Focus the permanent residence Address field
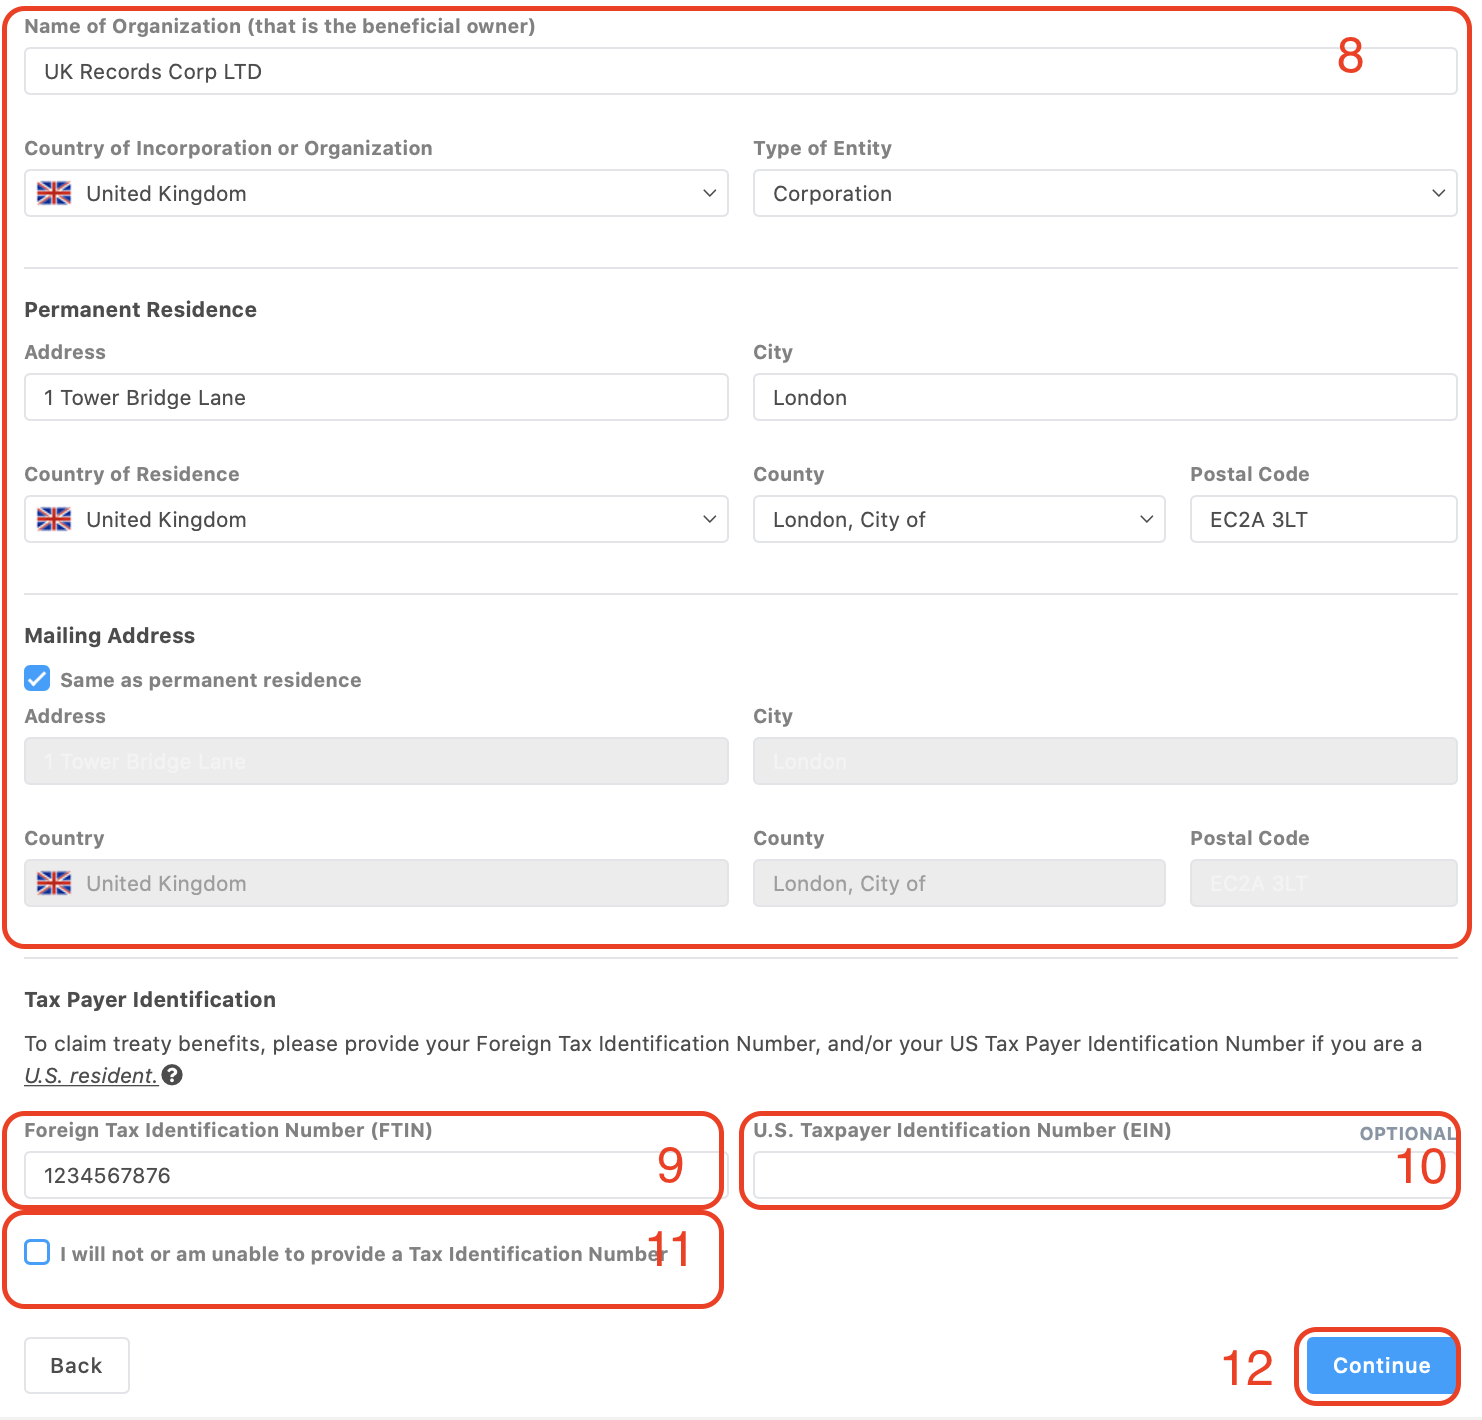Viewport: 1482px width, 1420px height. tap(376, 397)
